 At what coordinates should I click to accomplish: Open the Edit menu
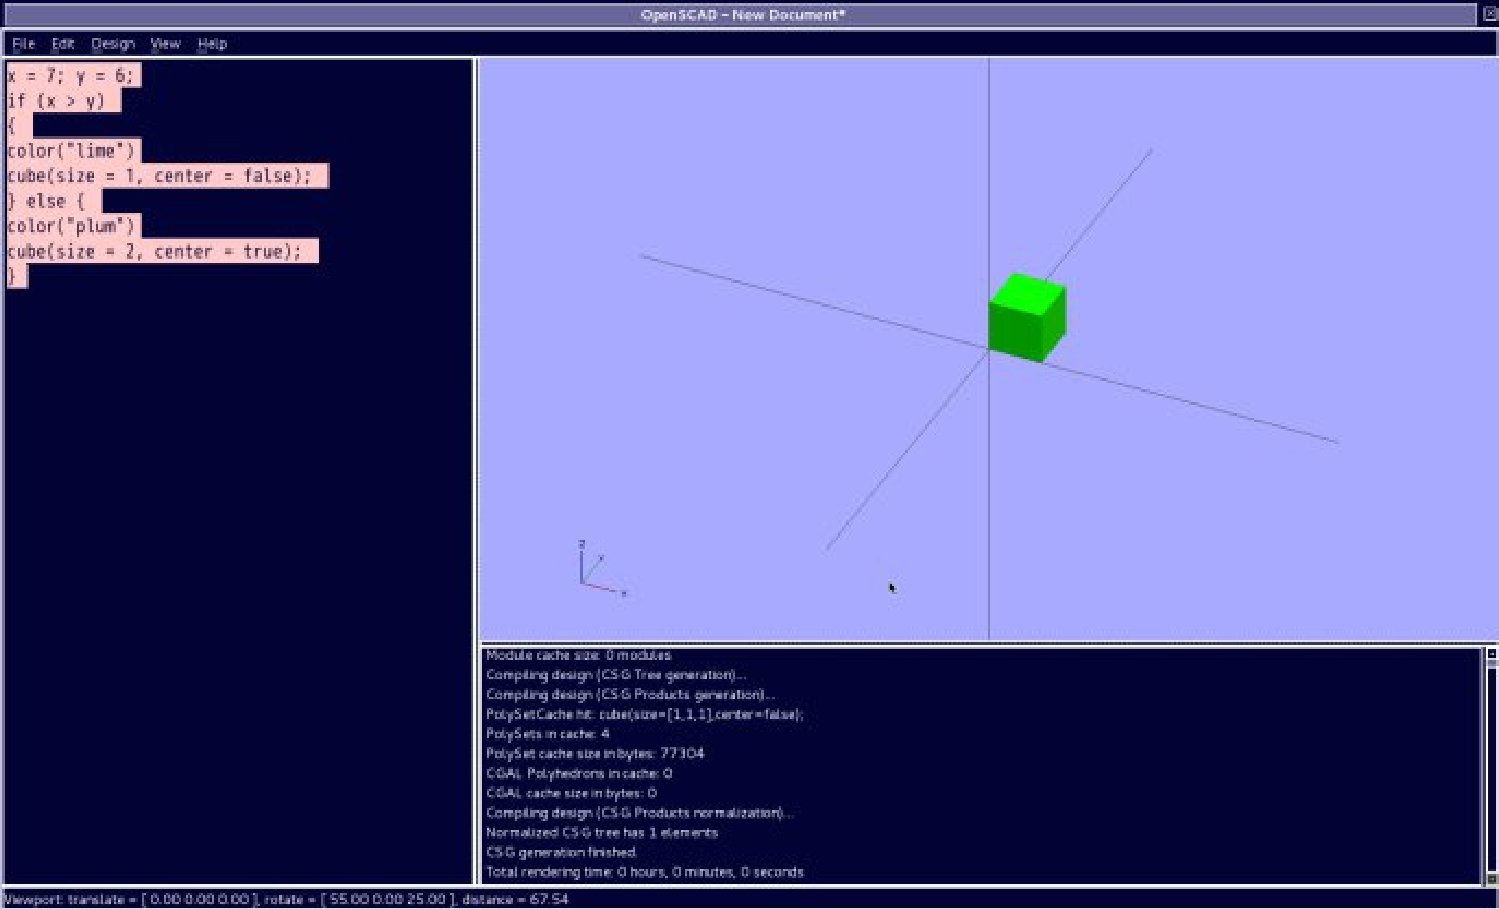[x=63, y=44]
